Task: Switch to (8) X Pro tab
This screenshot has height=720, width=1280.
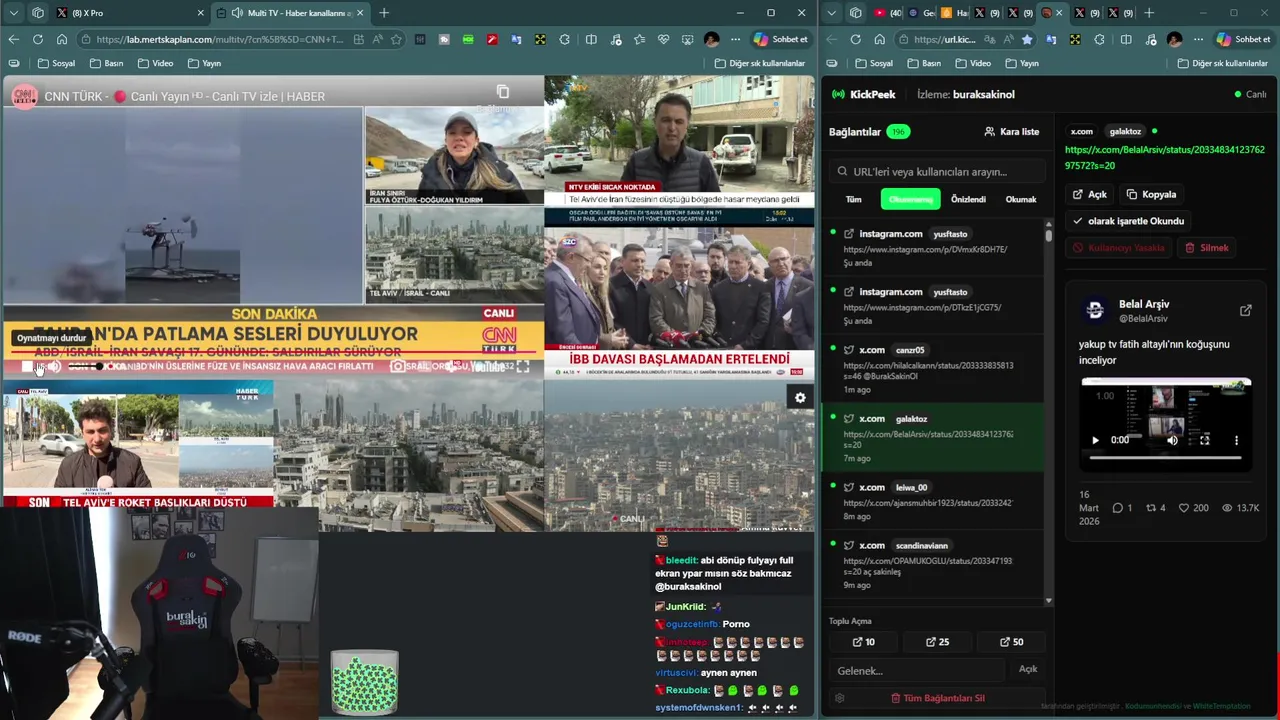Action: coord(130,13)
